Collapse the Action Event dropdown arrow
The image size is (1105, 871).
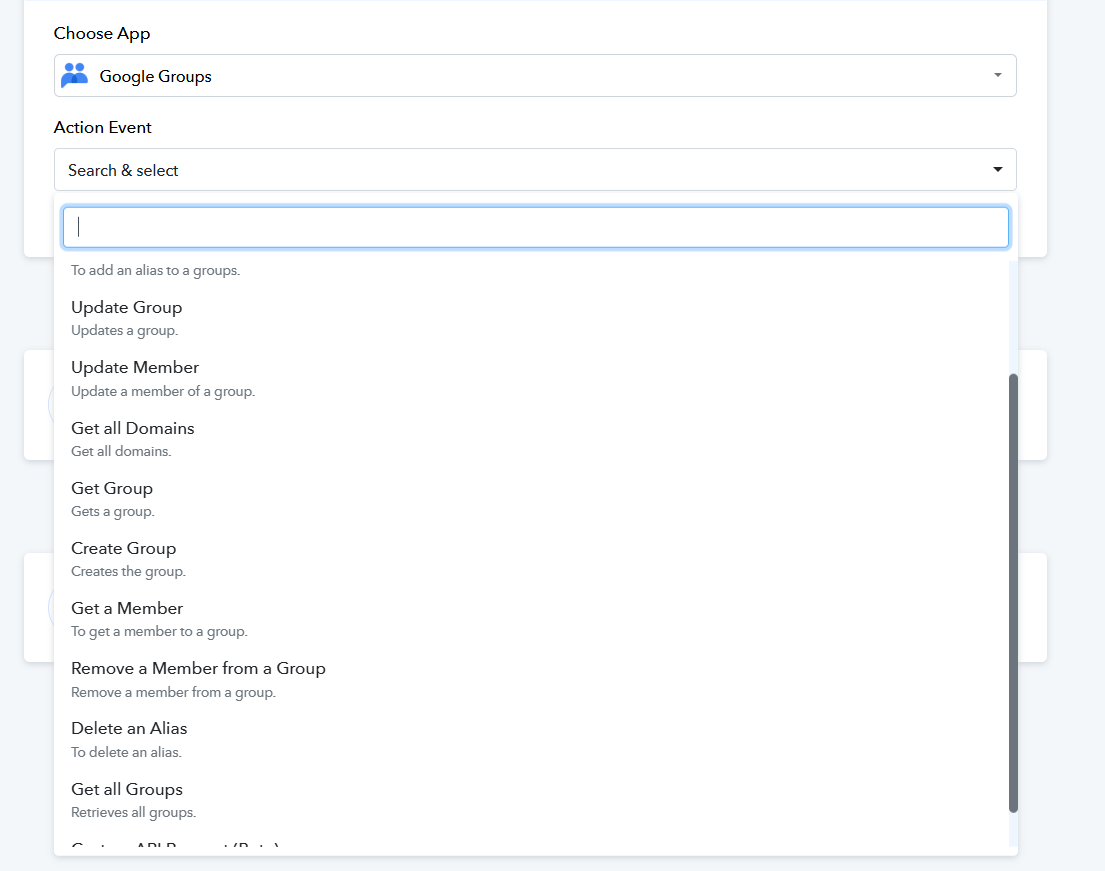(x=997, y=169)
